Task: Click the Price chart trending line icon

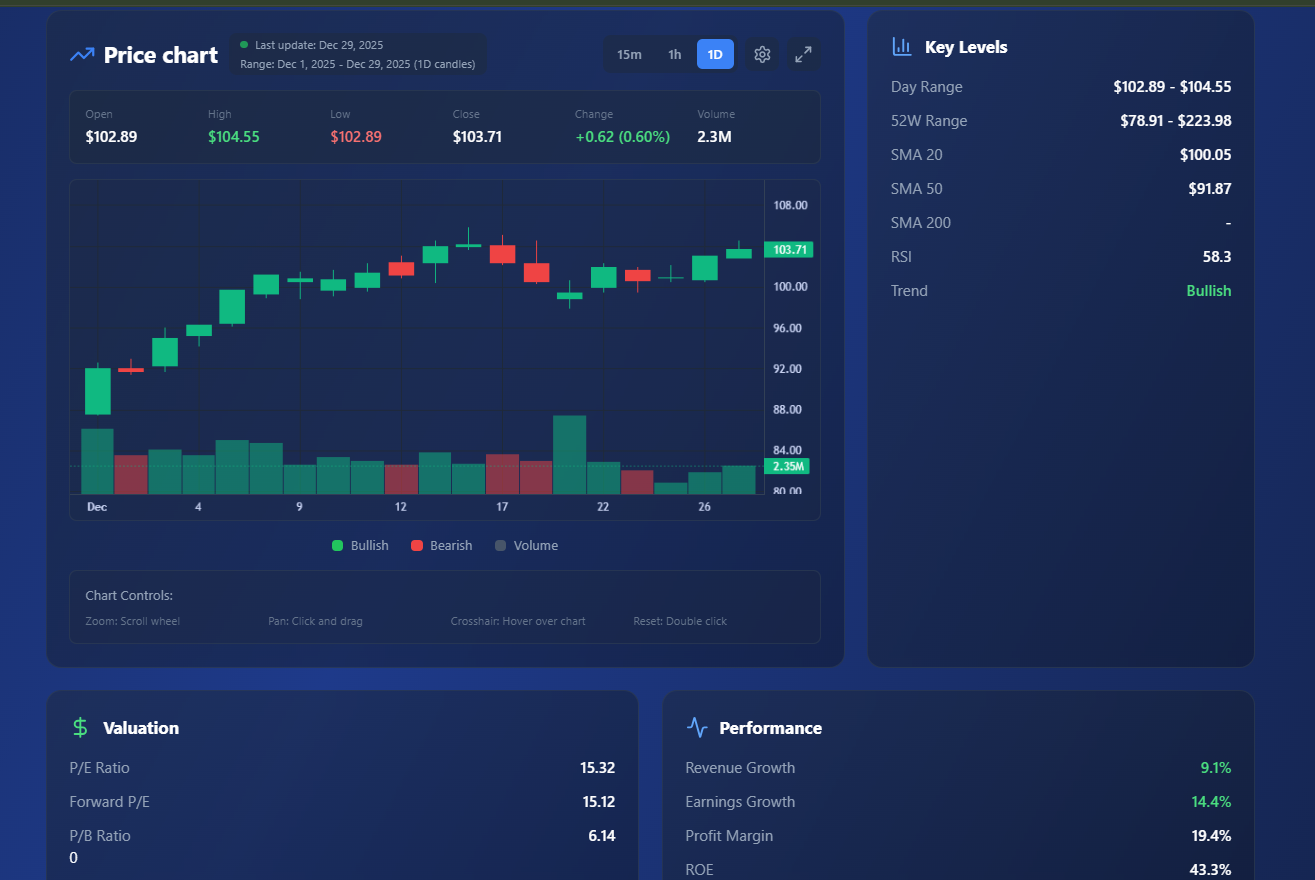Action: coord(82,55)
